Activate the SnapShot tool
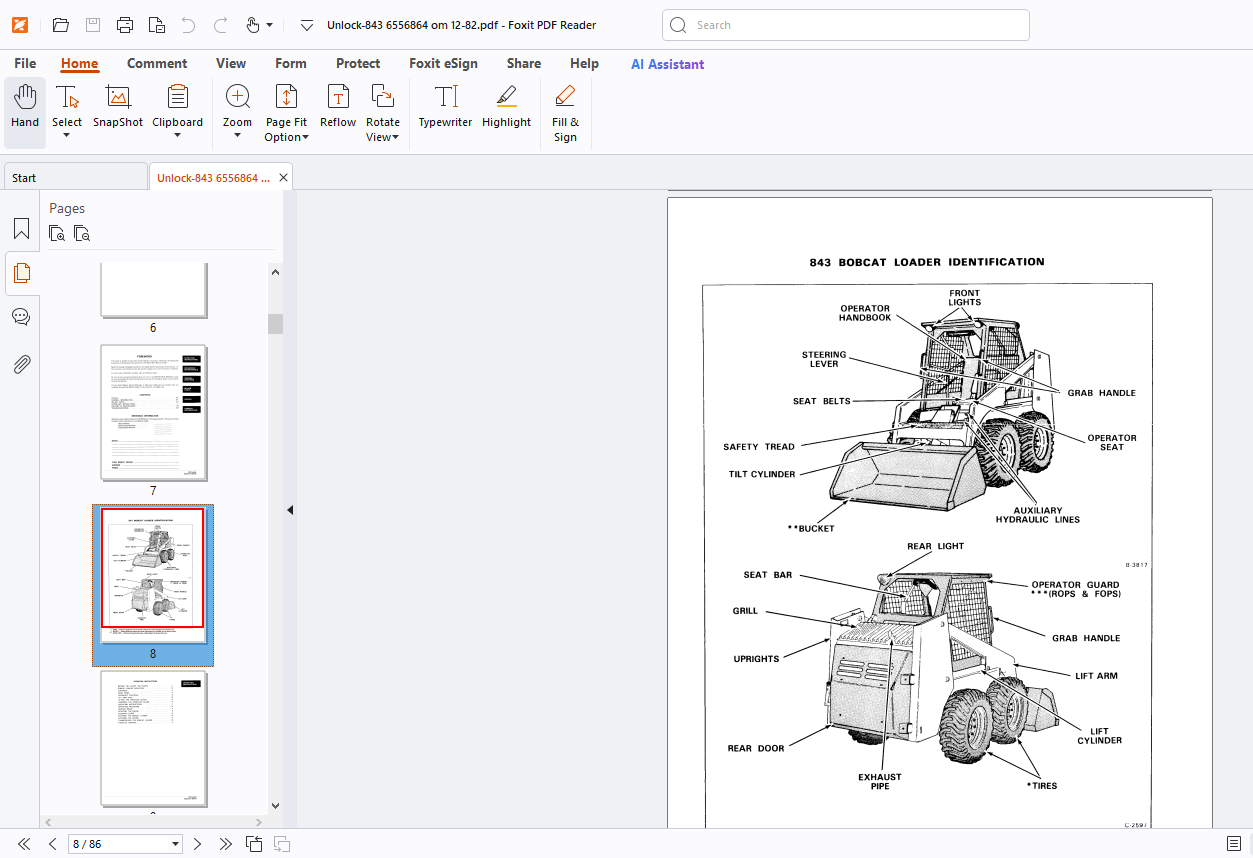This screenshot has height=858, width=1253. (x=118, y=107)
